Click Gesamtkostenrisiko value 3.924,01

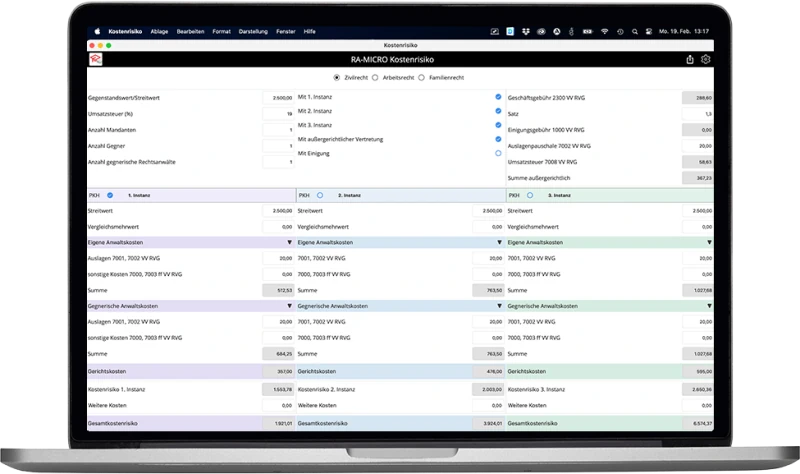488,423
